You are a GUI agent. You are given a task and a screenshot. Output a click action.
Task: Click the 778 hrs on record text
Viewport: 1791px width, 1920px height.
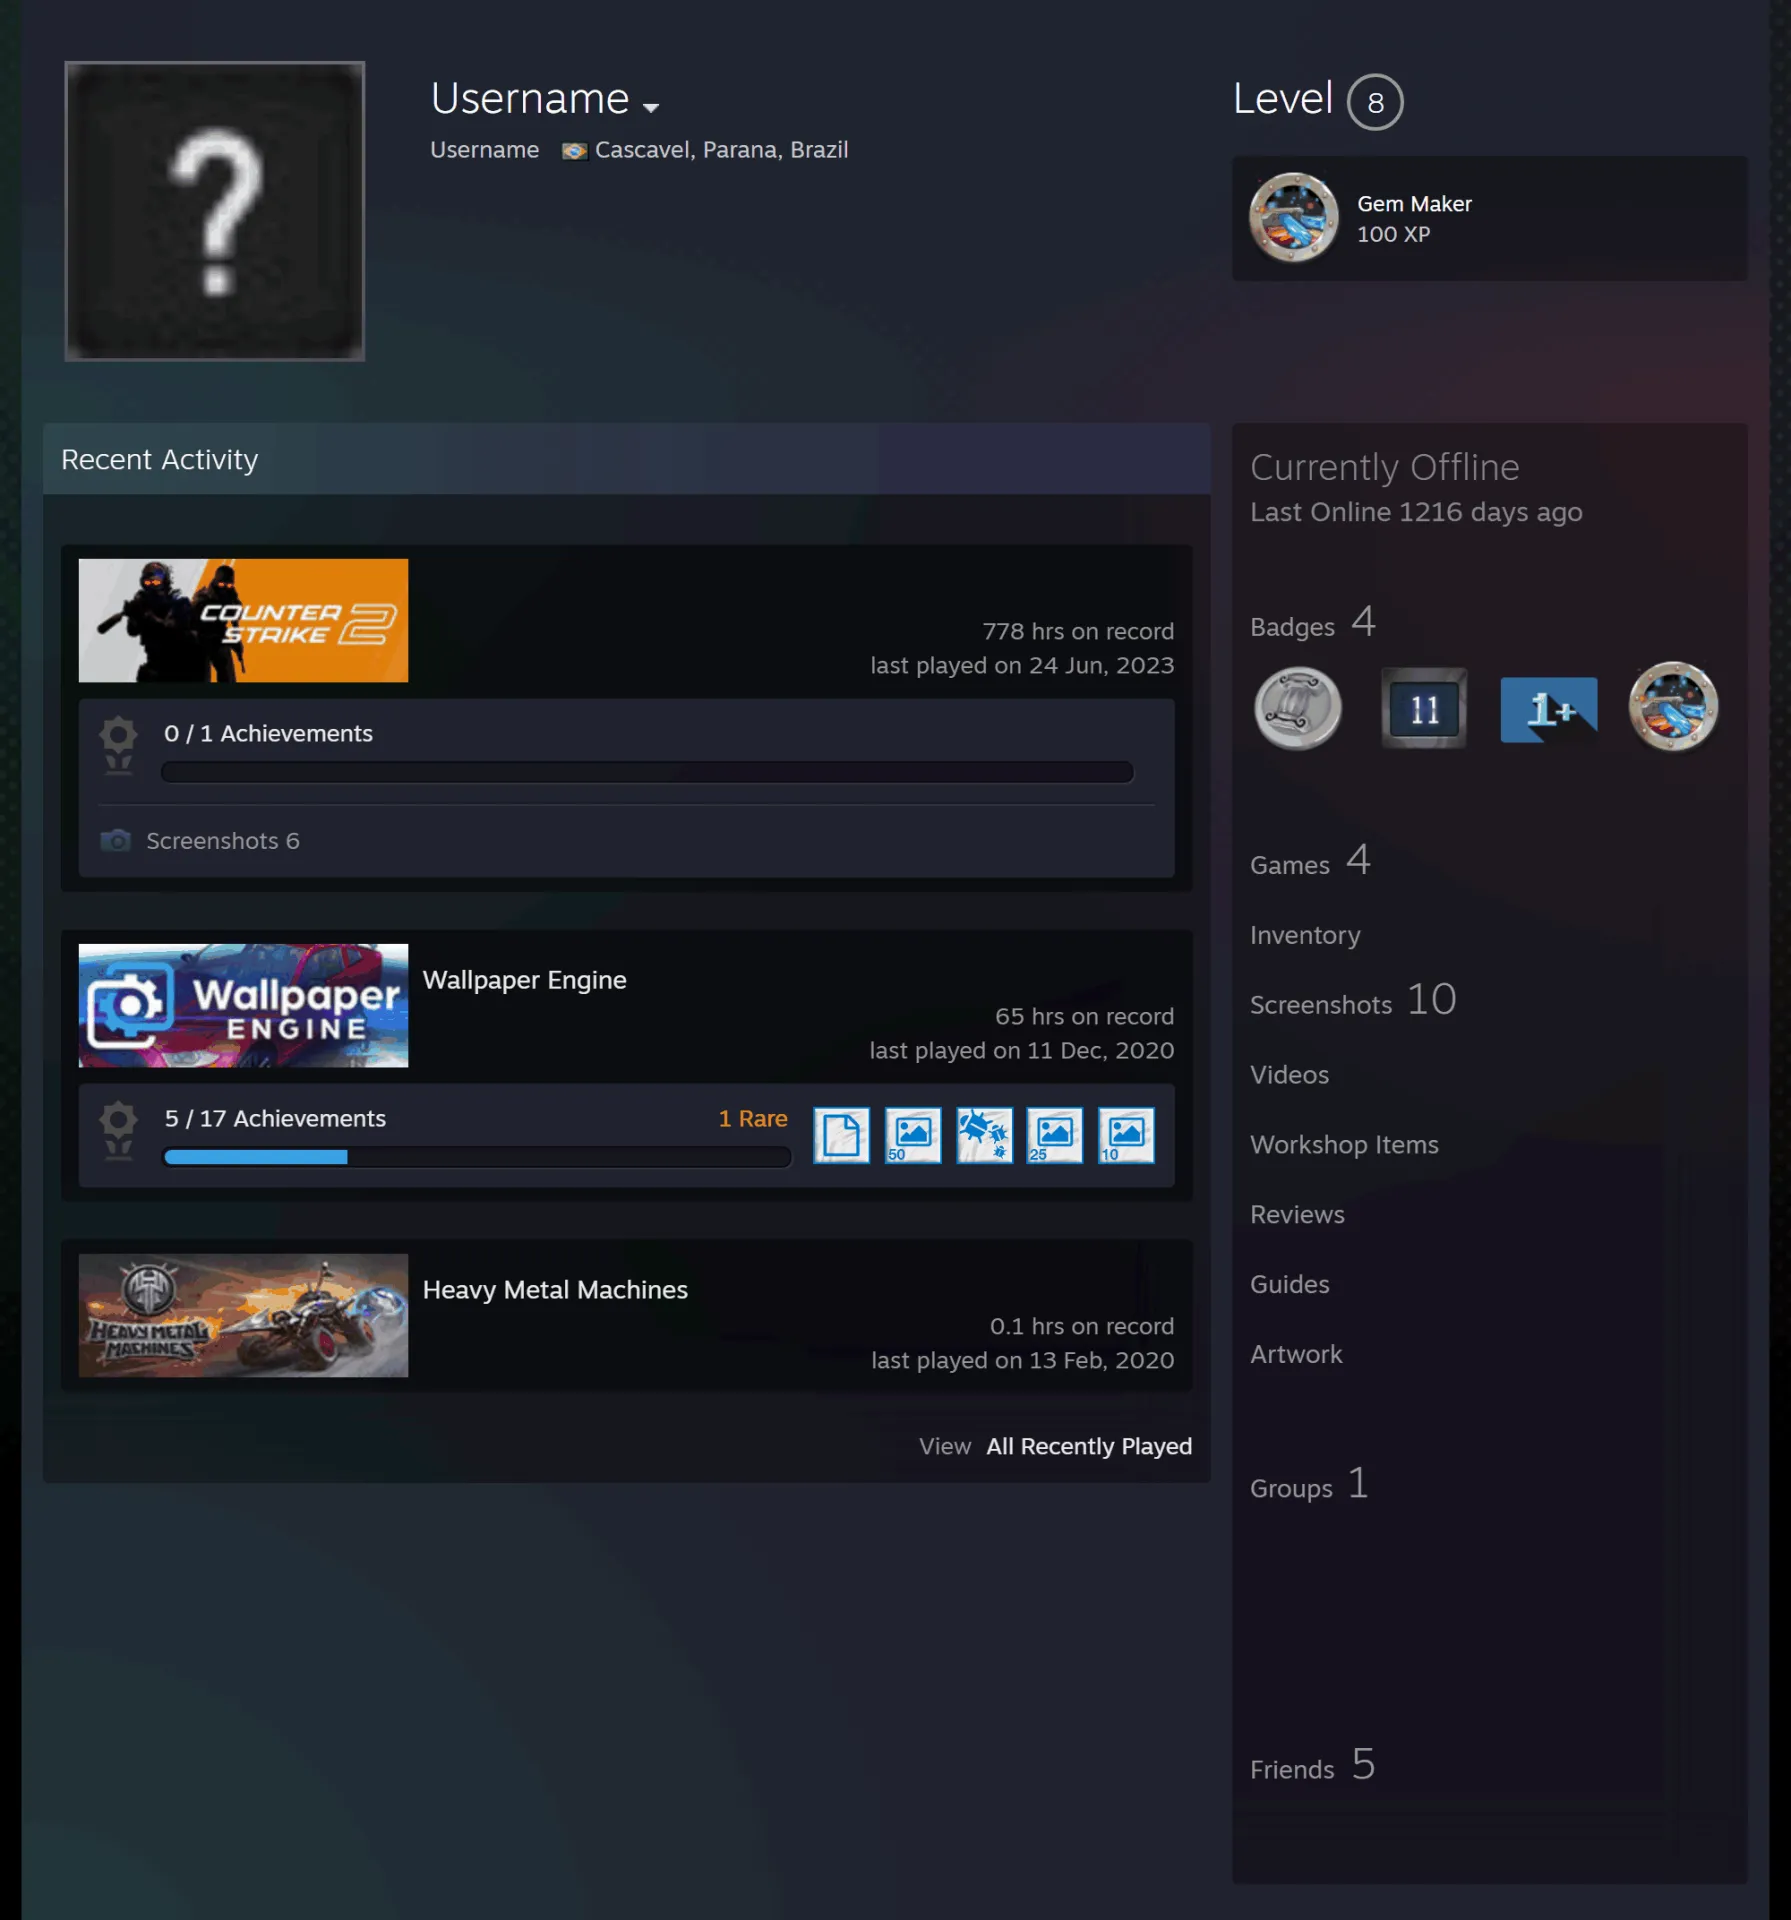[x=1077, y=632]
